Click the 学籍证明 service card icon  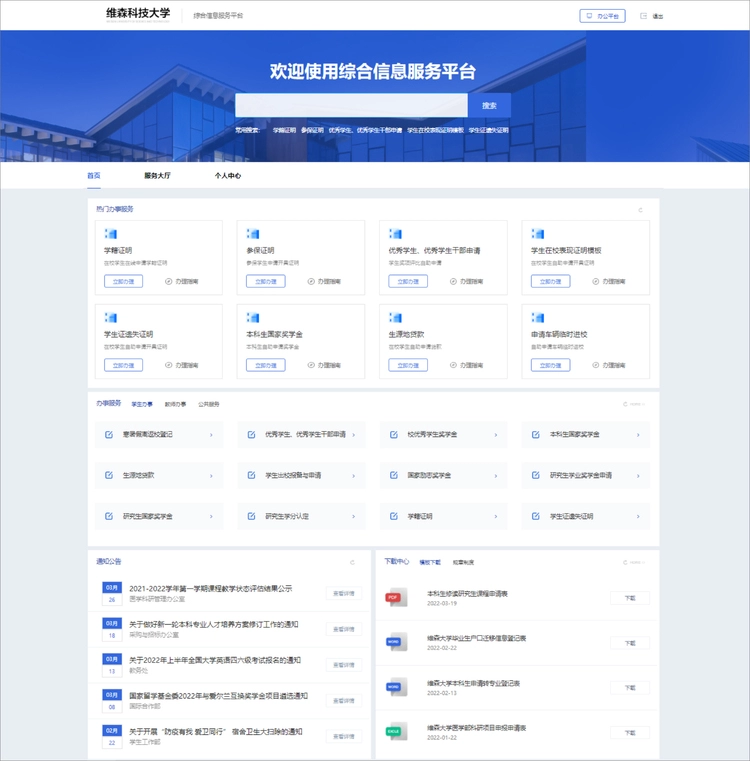coord(111,234)
